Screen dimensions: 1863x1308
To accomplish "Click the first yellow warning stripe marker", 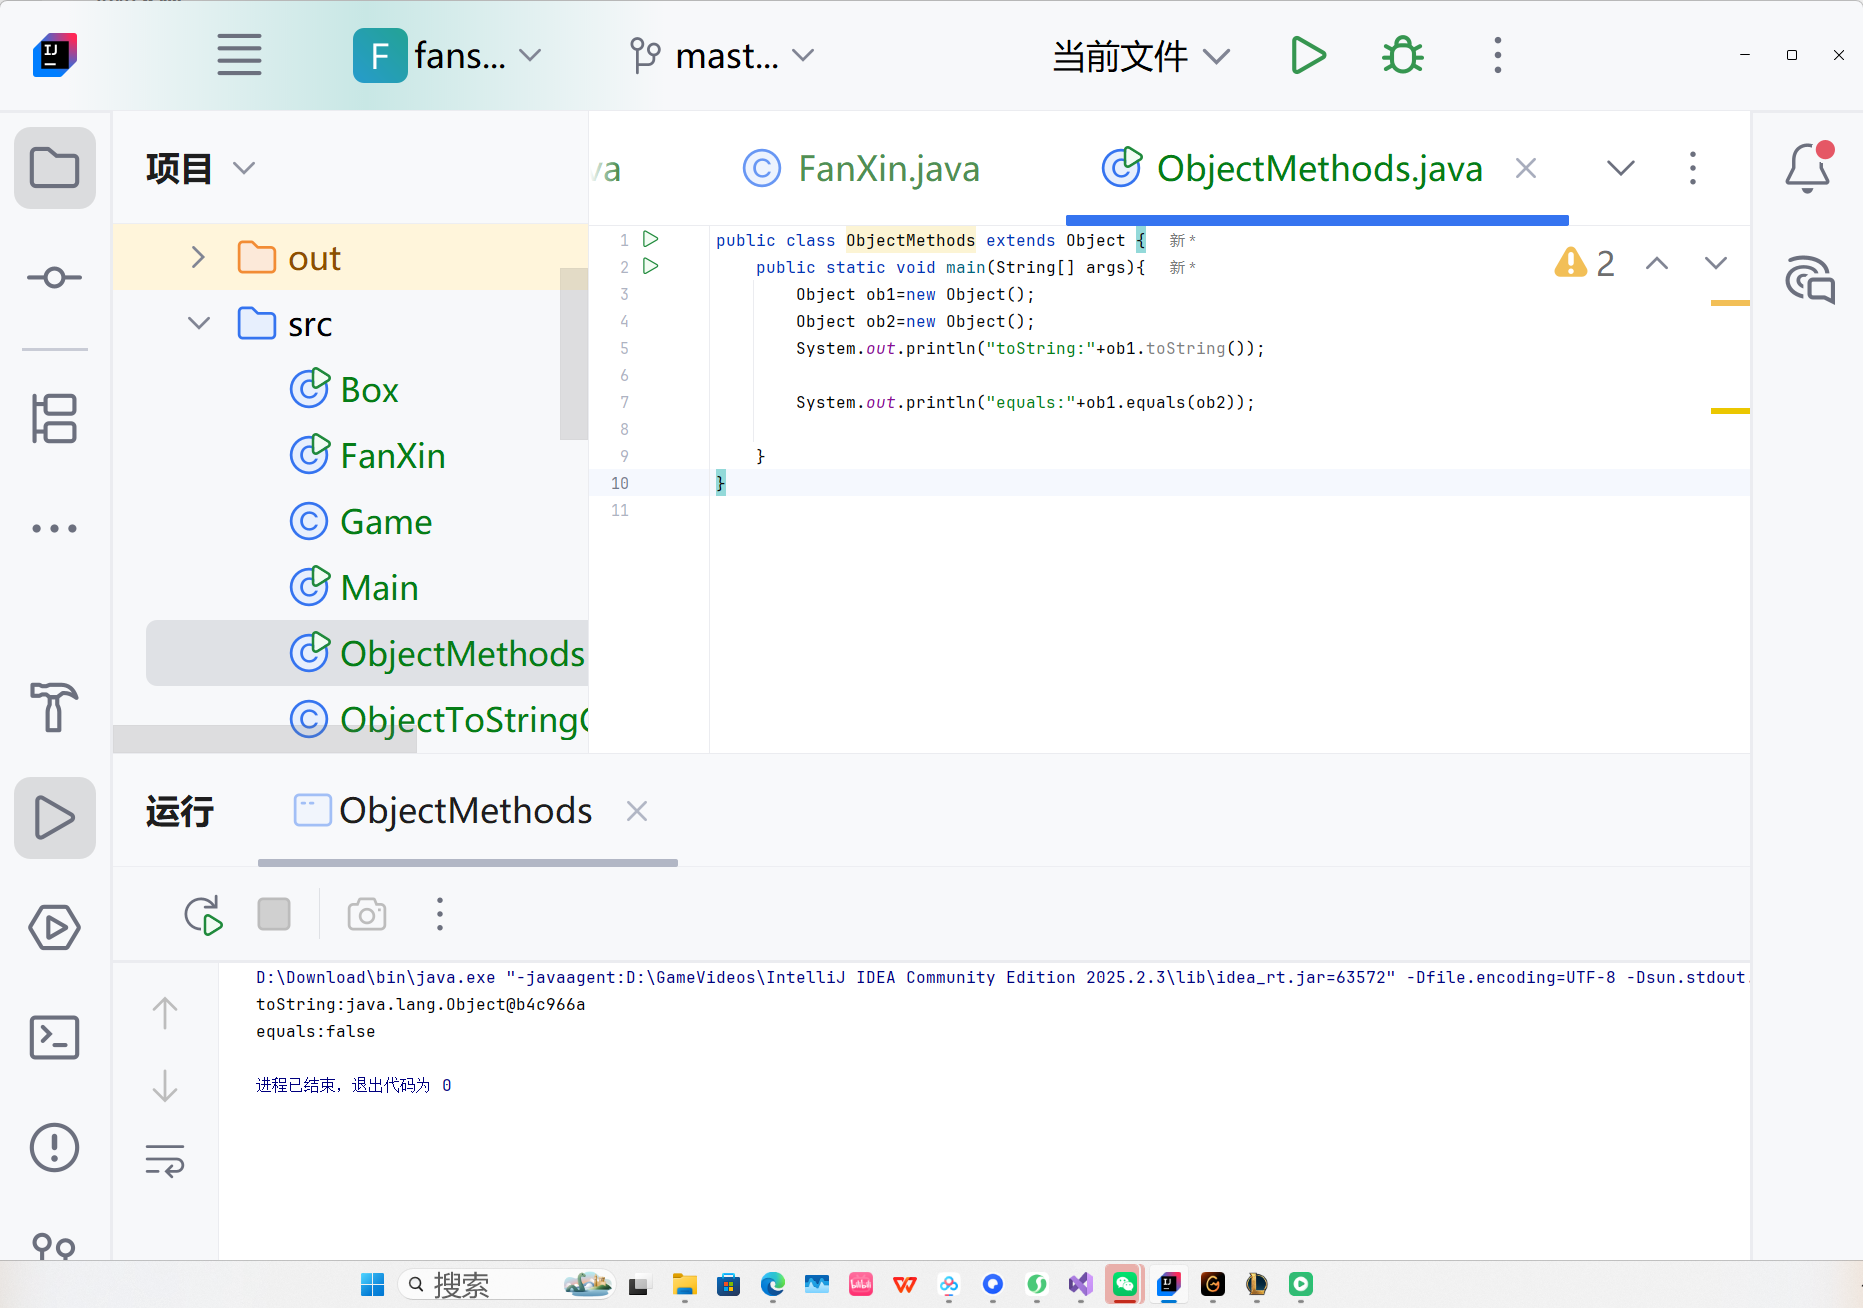I will [1730, 302].
